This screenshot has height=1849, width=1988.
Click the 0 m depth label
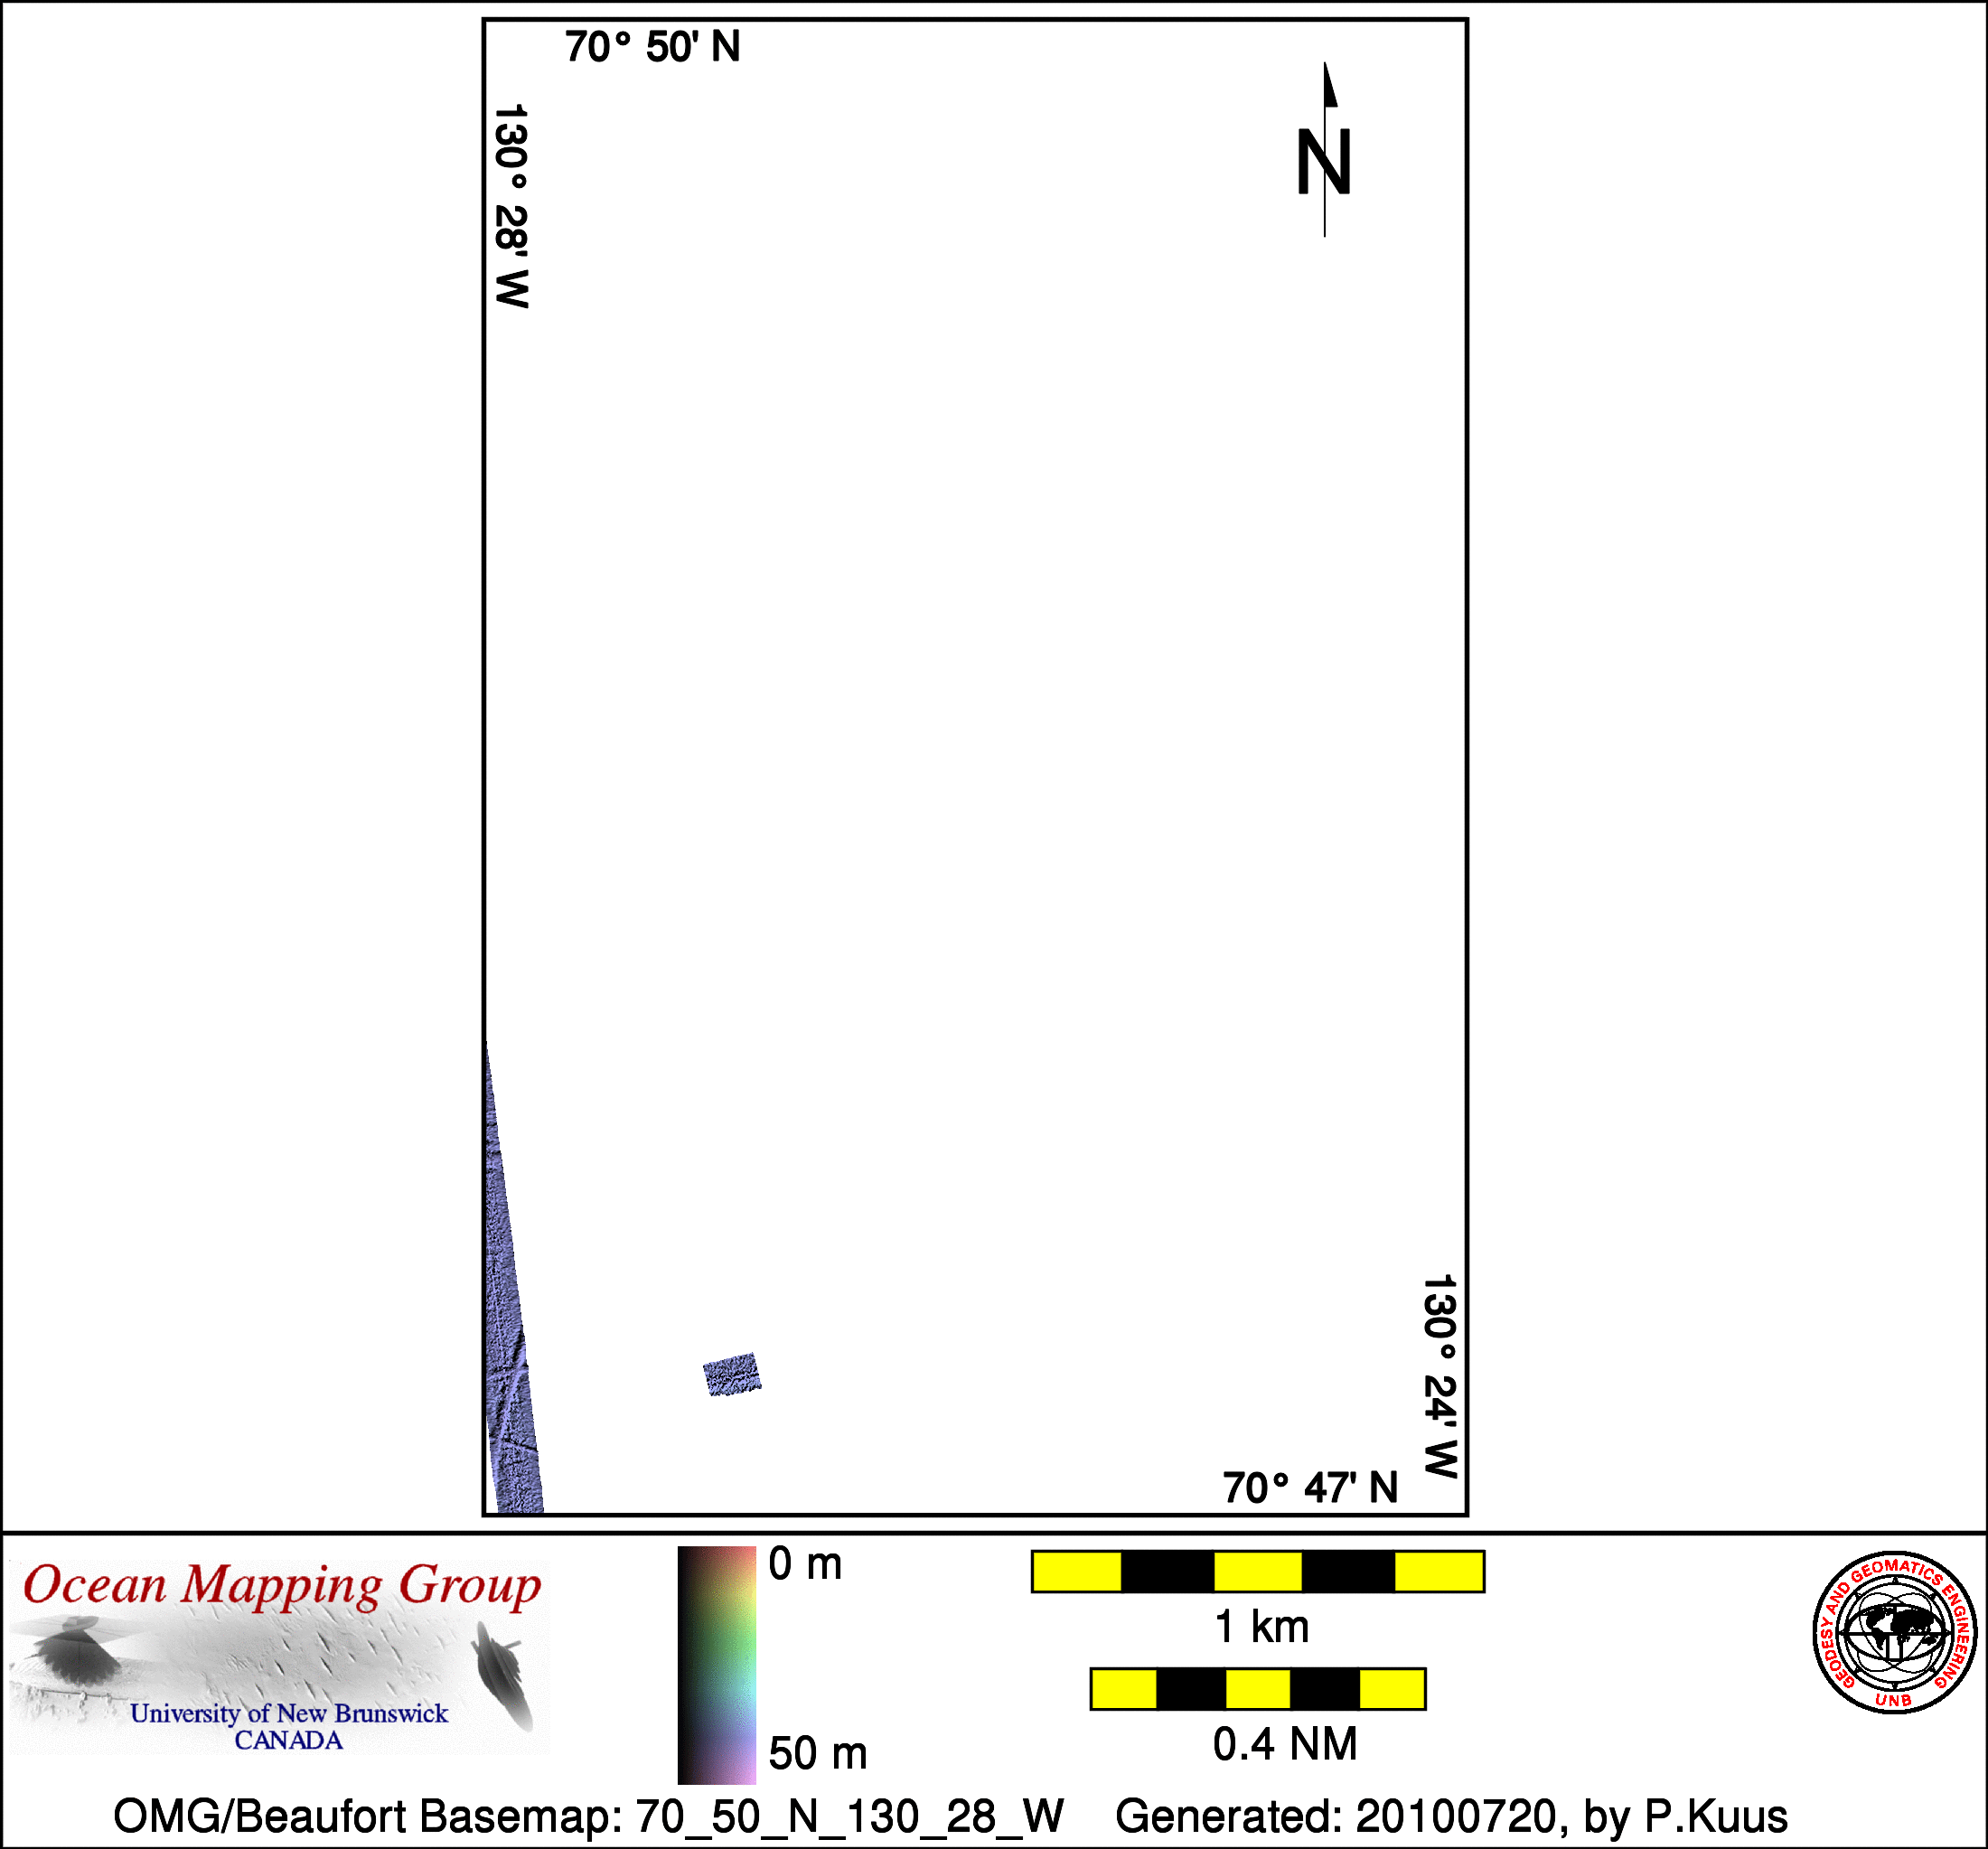tap(805, 1564)
